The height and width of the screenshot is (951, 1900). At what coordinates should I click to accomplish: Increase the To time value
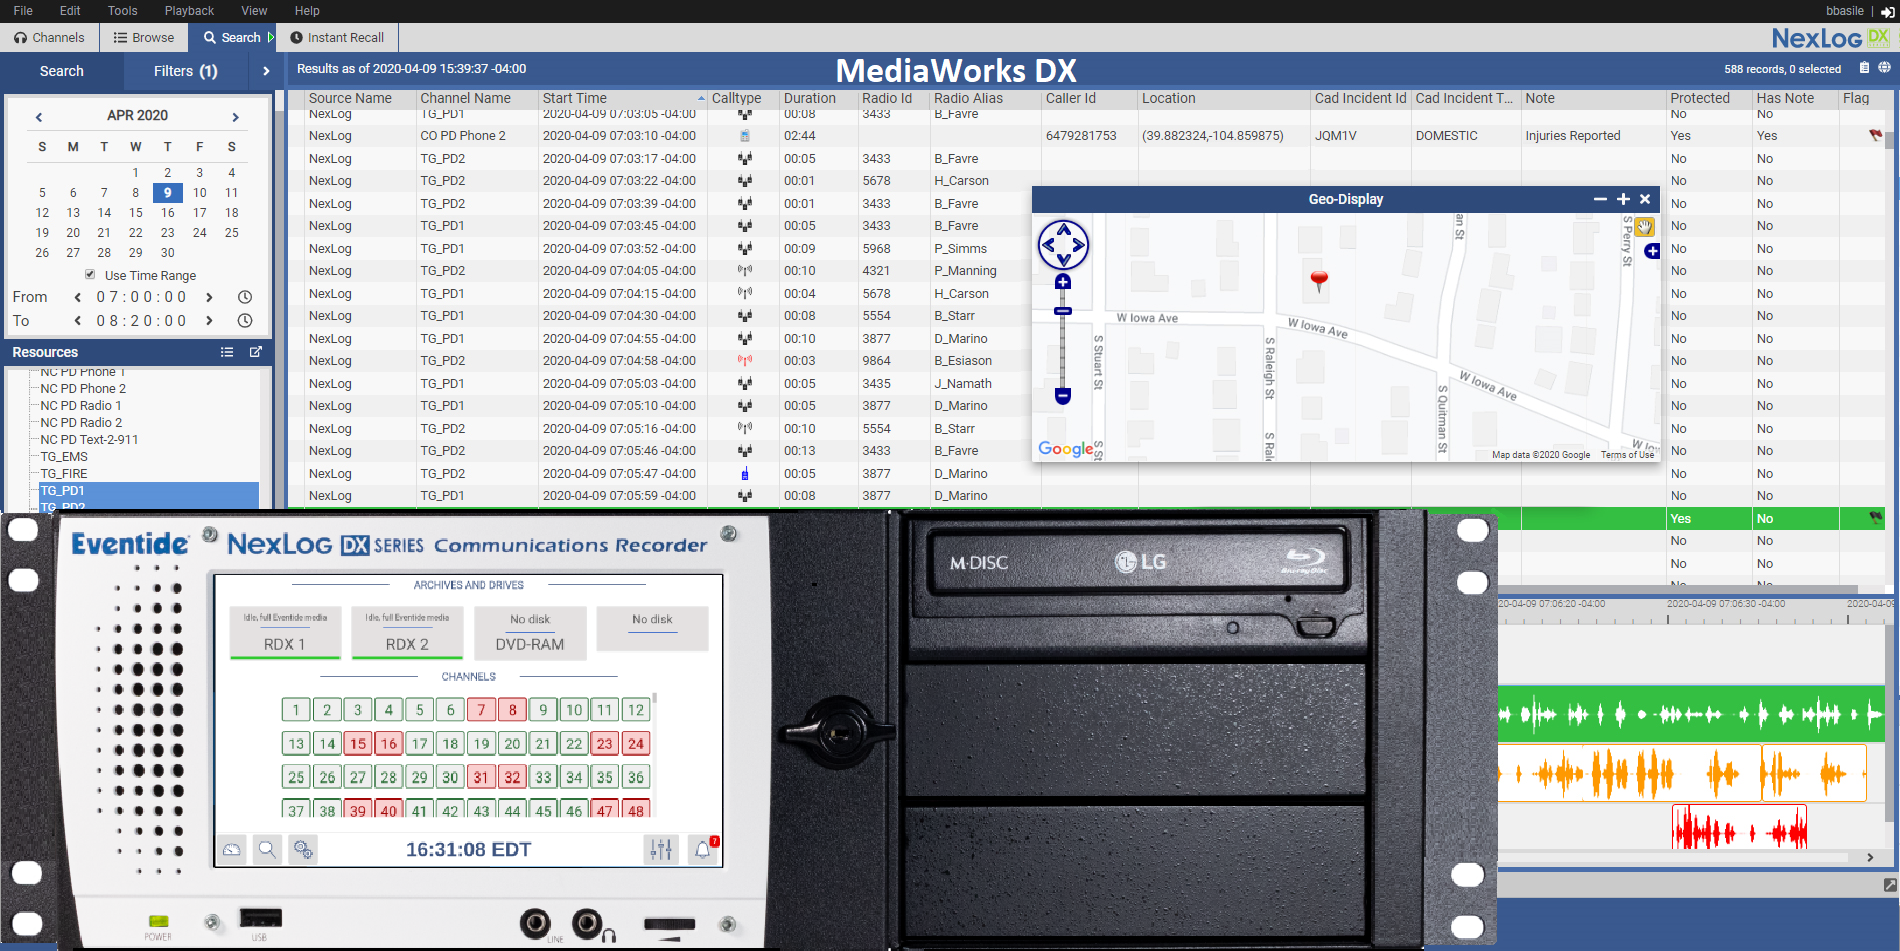pyautogui.click(x=209, y=321)
